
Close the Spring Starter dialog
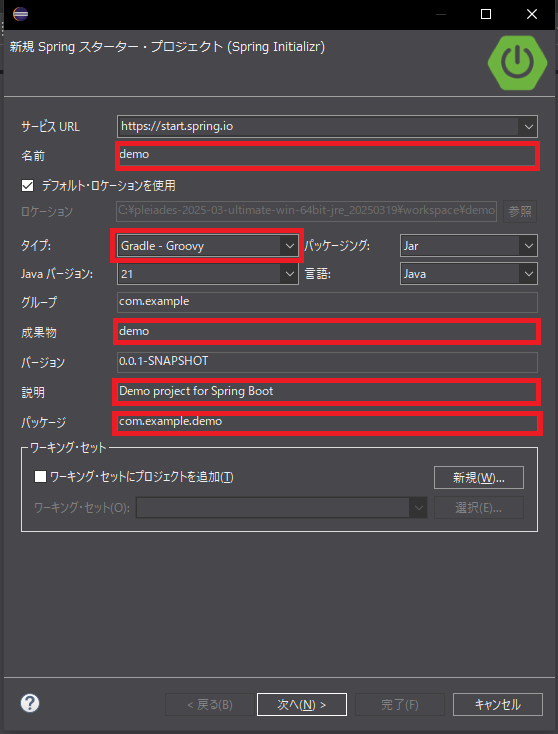pyautogui.click(x=532, y=14)
